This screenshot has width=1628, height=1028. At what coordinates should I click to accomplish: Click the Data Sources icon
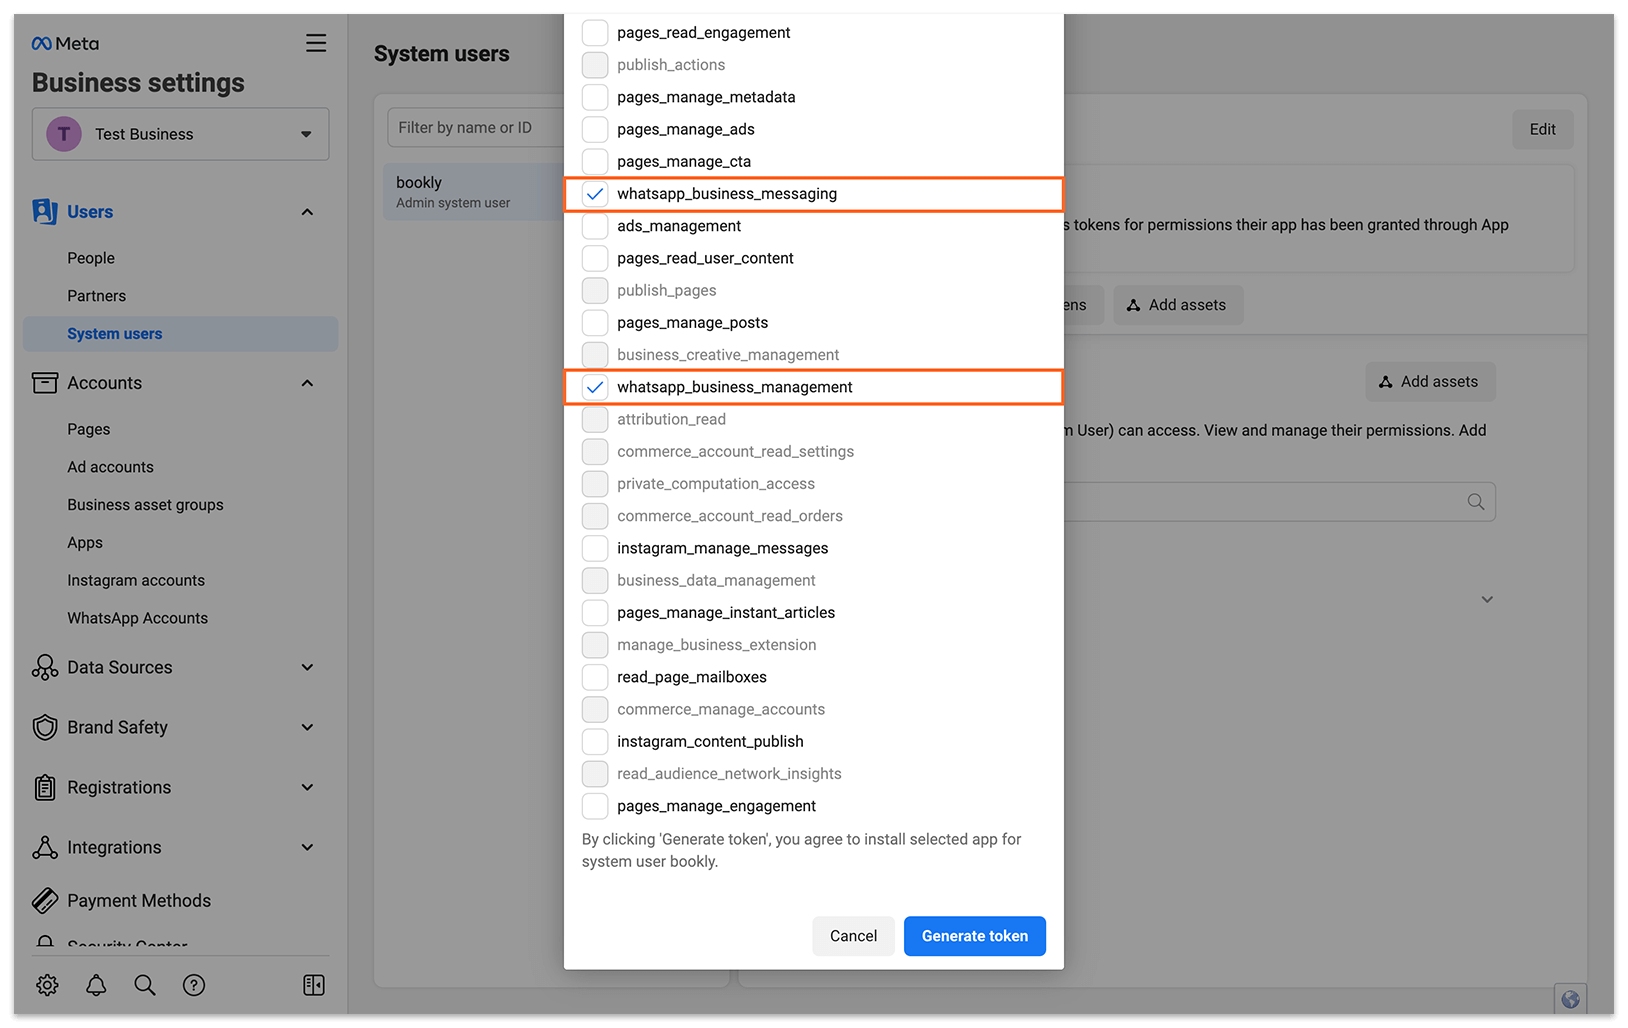pyautogui.click(x=45, y=667)
